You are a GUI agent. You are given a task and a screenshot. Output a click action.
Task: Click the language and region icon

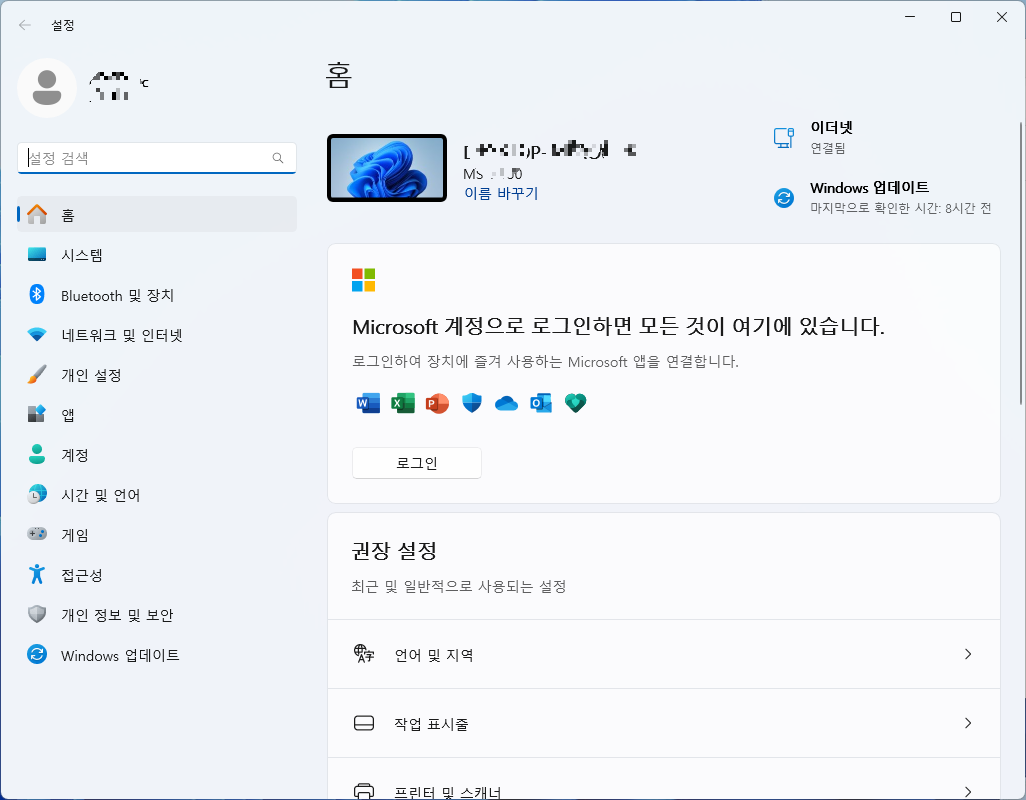point(364,653)
